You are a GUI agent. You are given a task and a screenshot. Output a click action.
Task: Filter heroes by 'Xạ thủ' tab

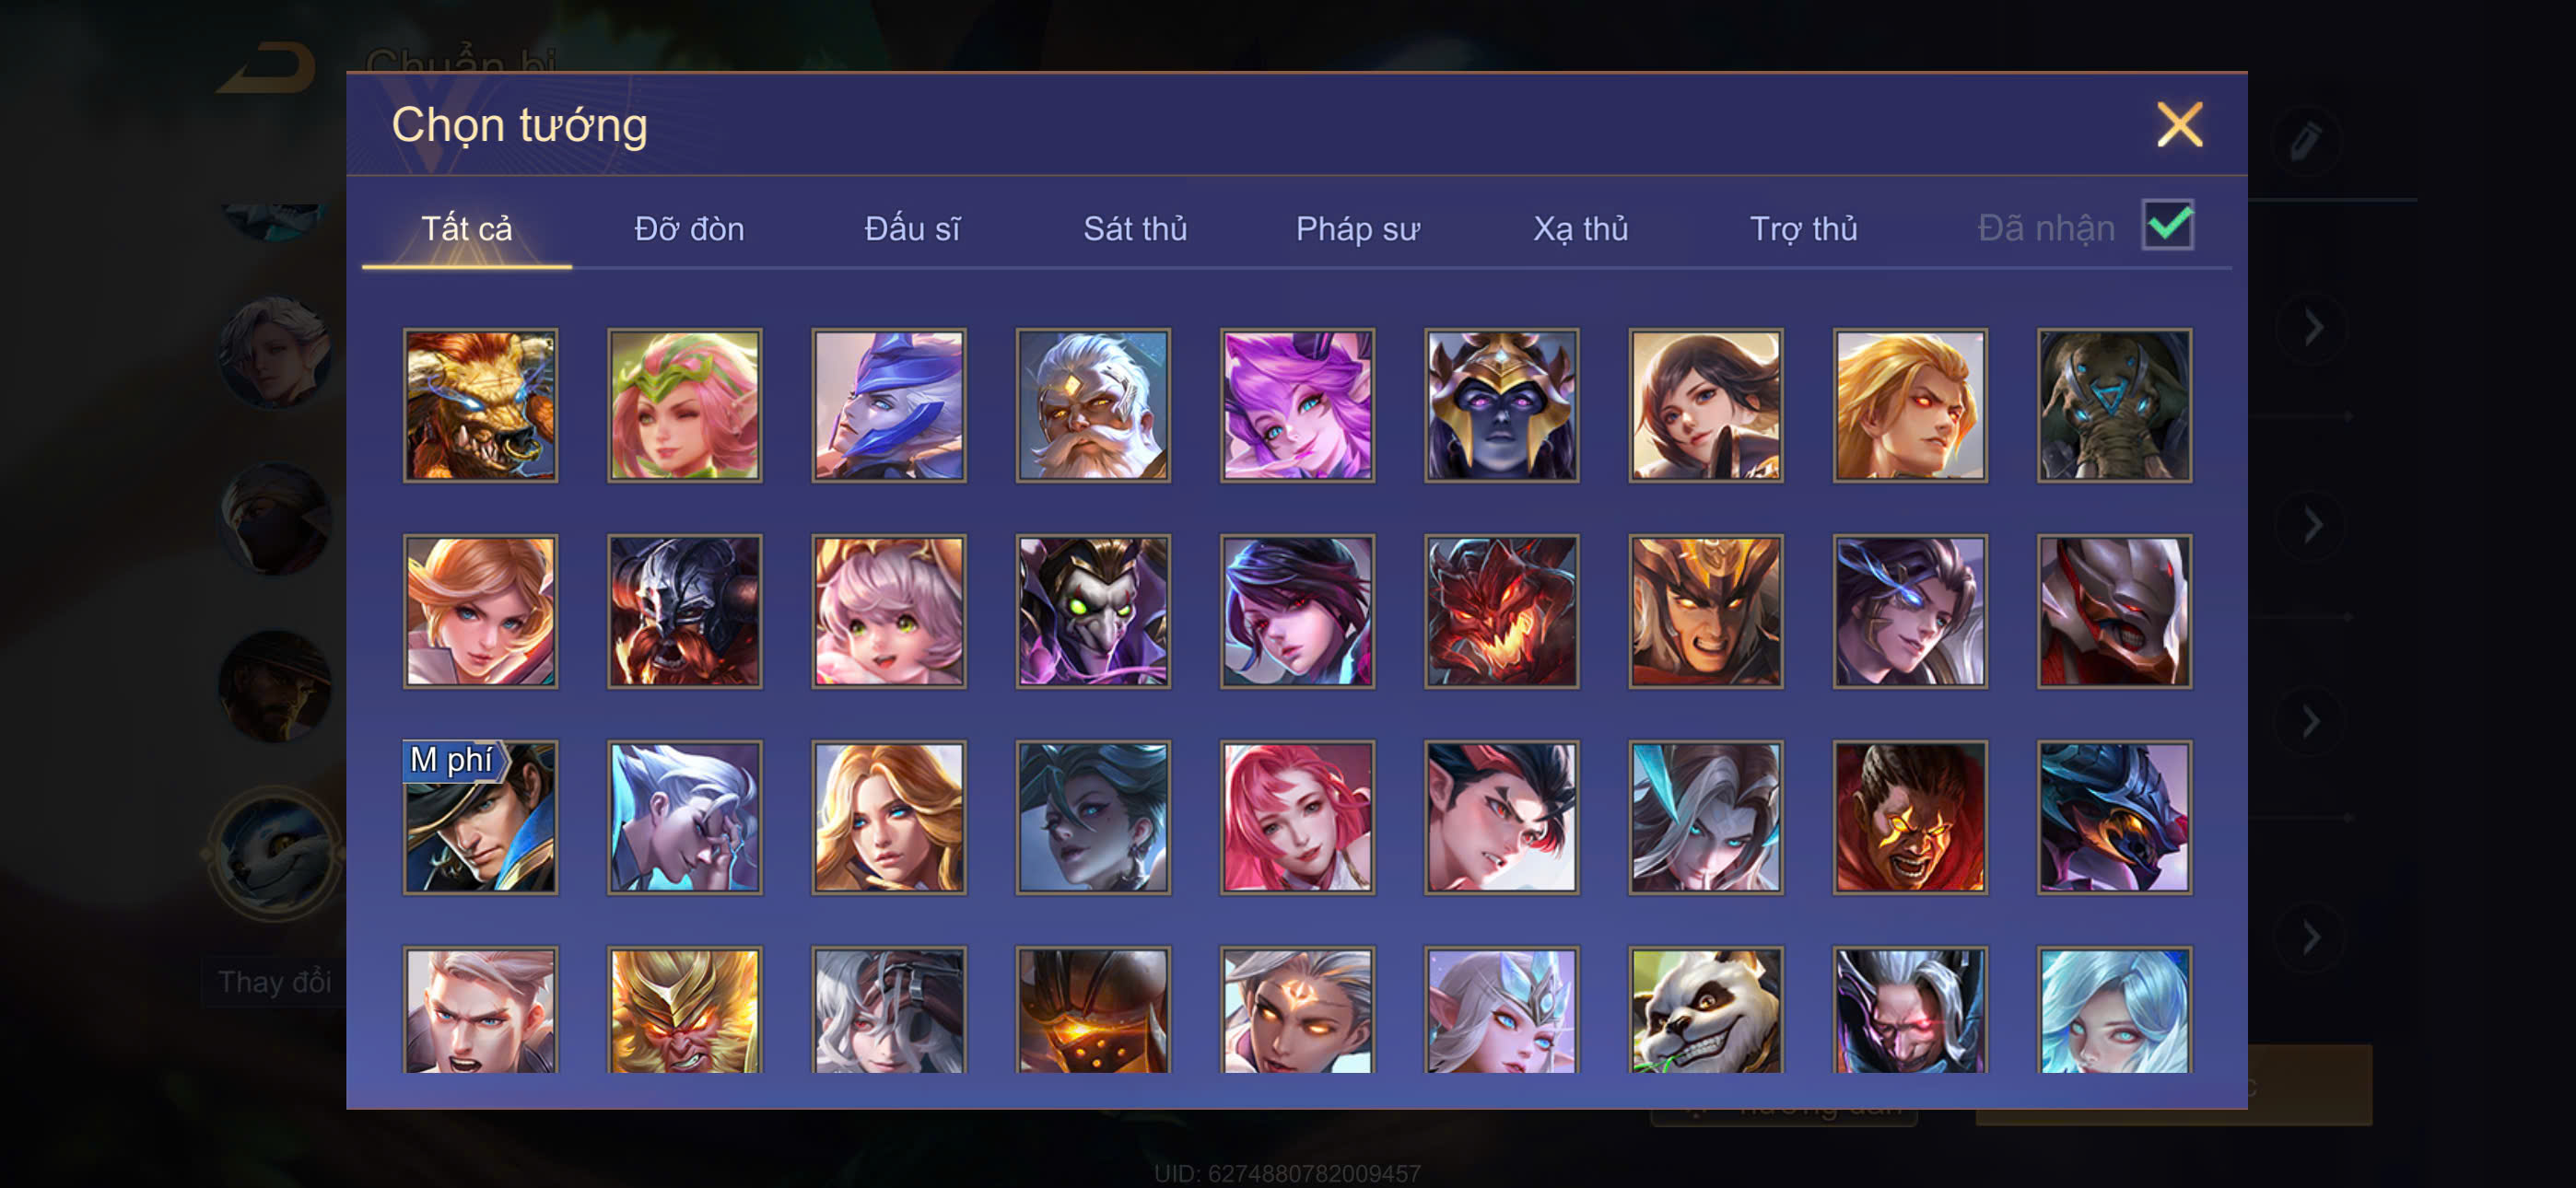click(x=1580, y=229)
